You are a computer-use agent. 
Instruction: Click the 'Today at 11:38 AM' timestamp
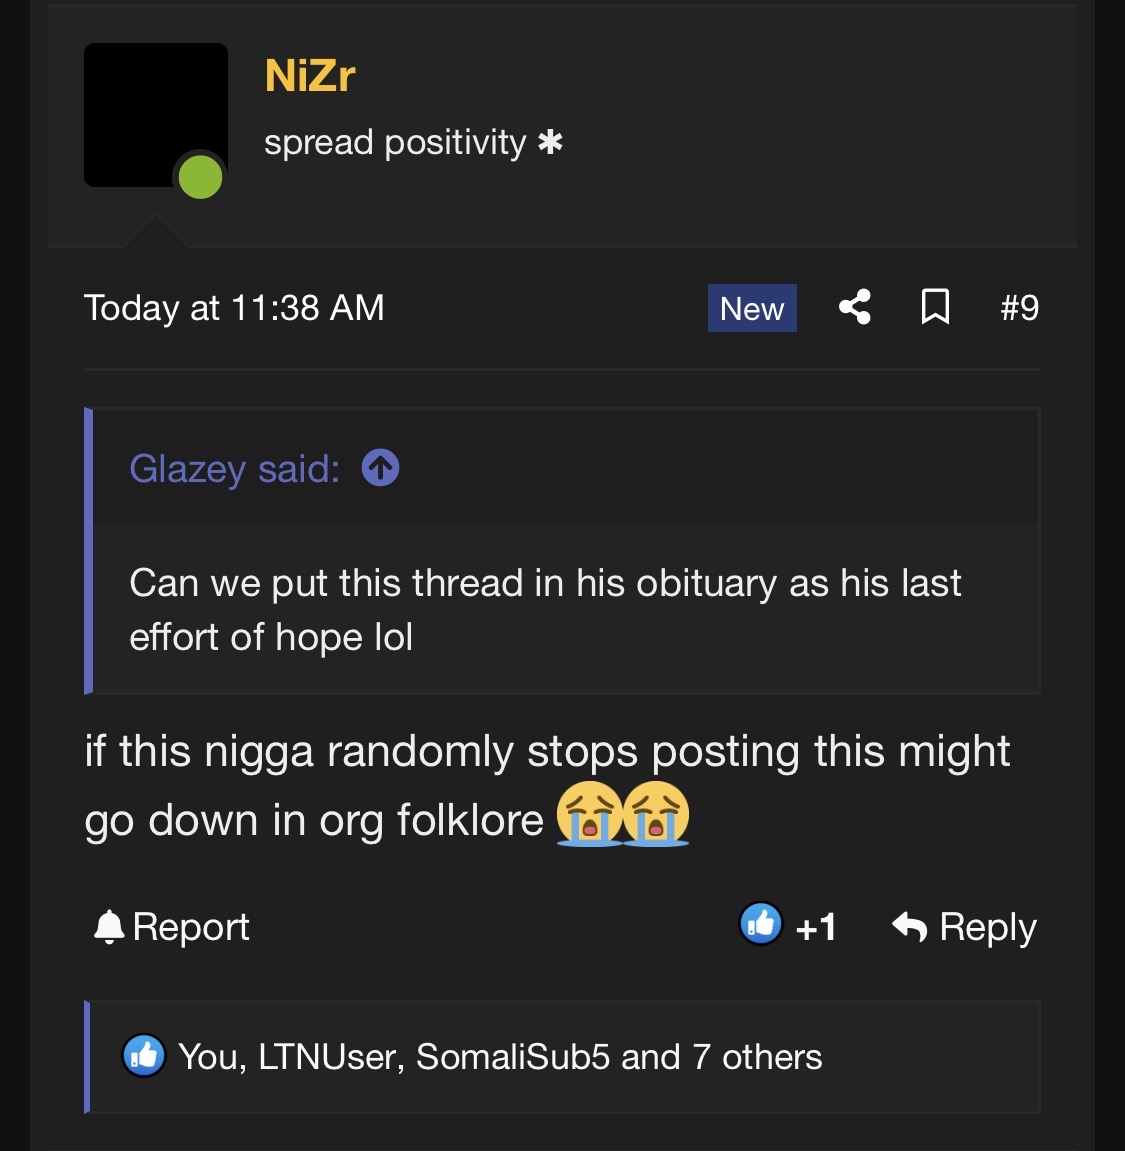tap(234, 308)
